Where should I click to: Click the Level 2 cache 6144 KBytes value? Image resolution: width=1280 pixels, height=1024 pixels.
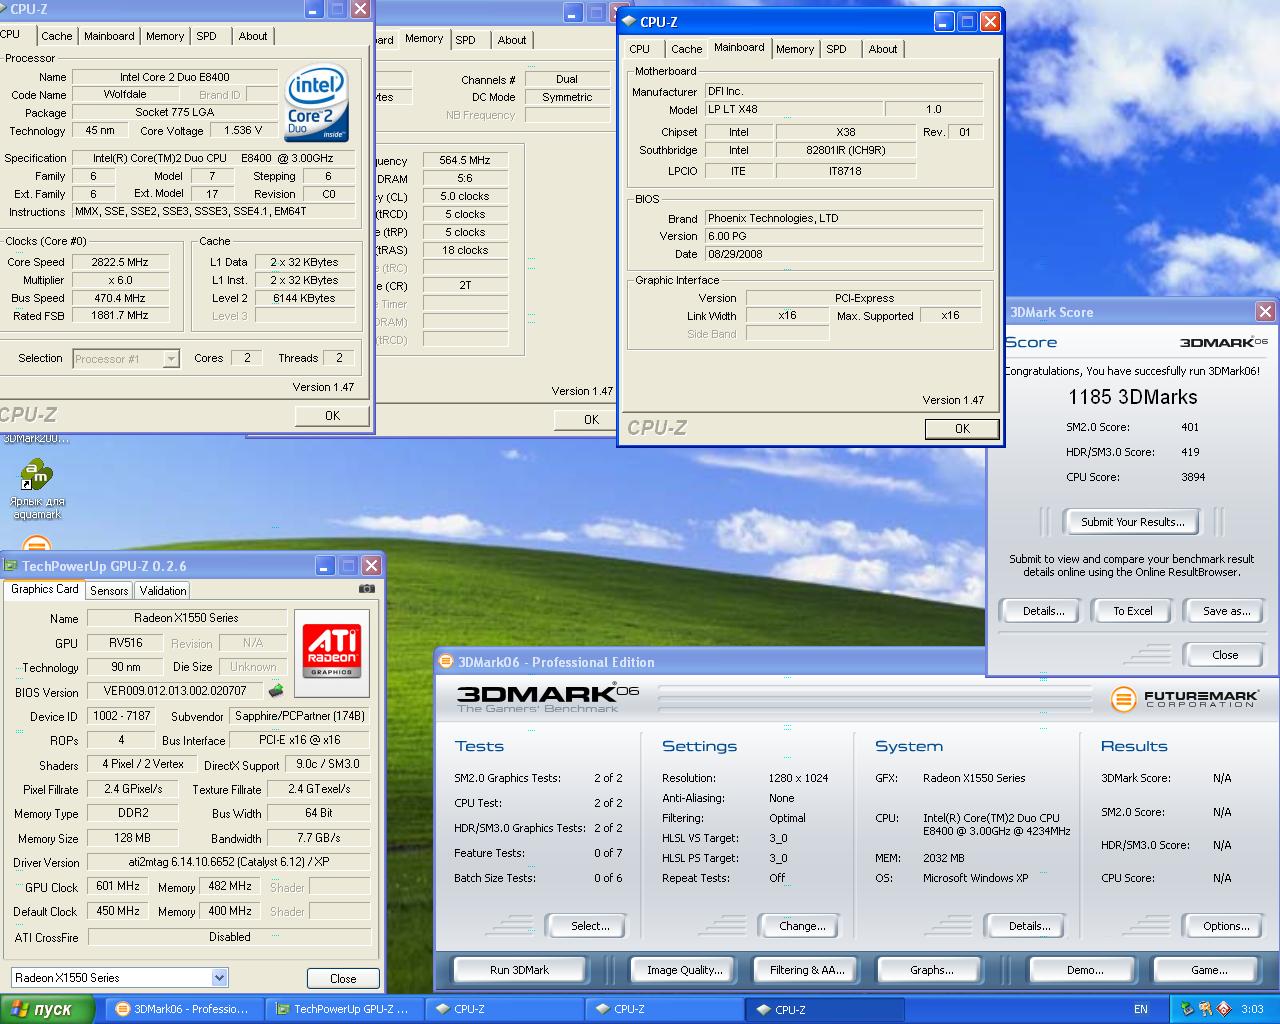304,298
